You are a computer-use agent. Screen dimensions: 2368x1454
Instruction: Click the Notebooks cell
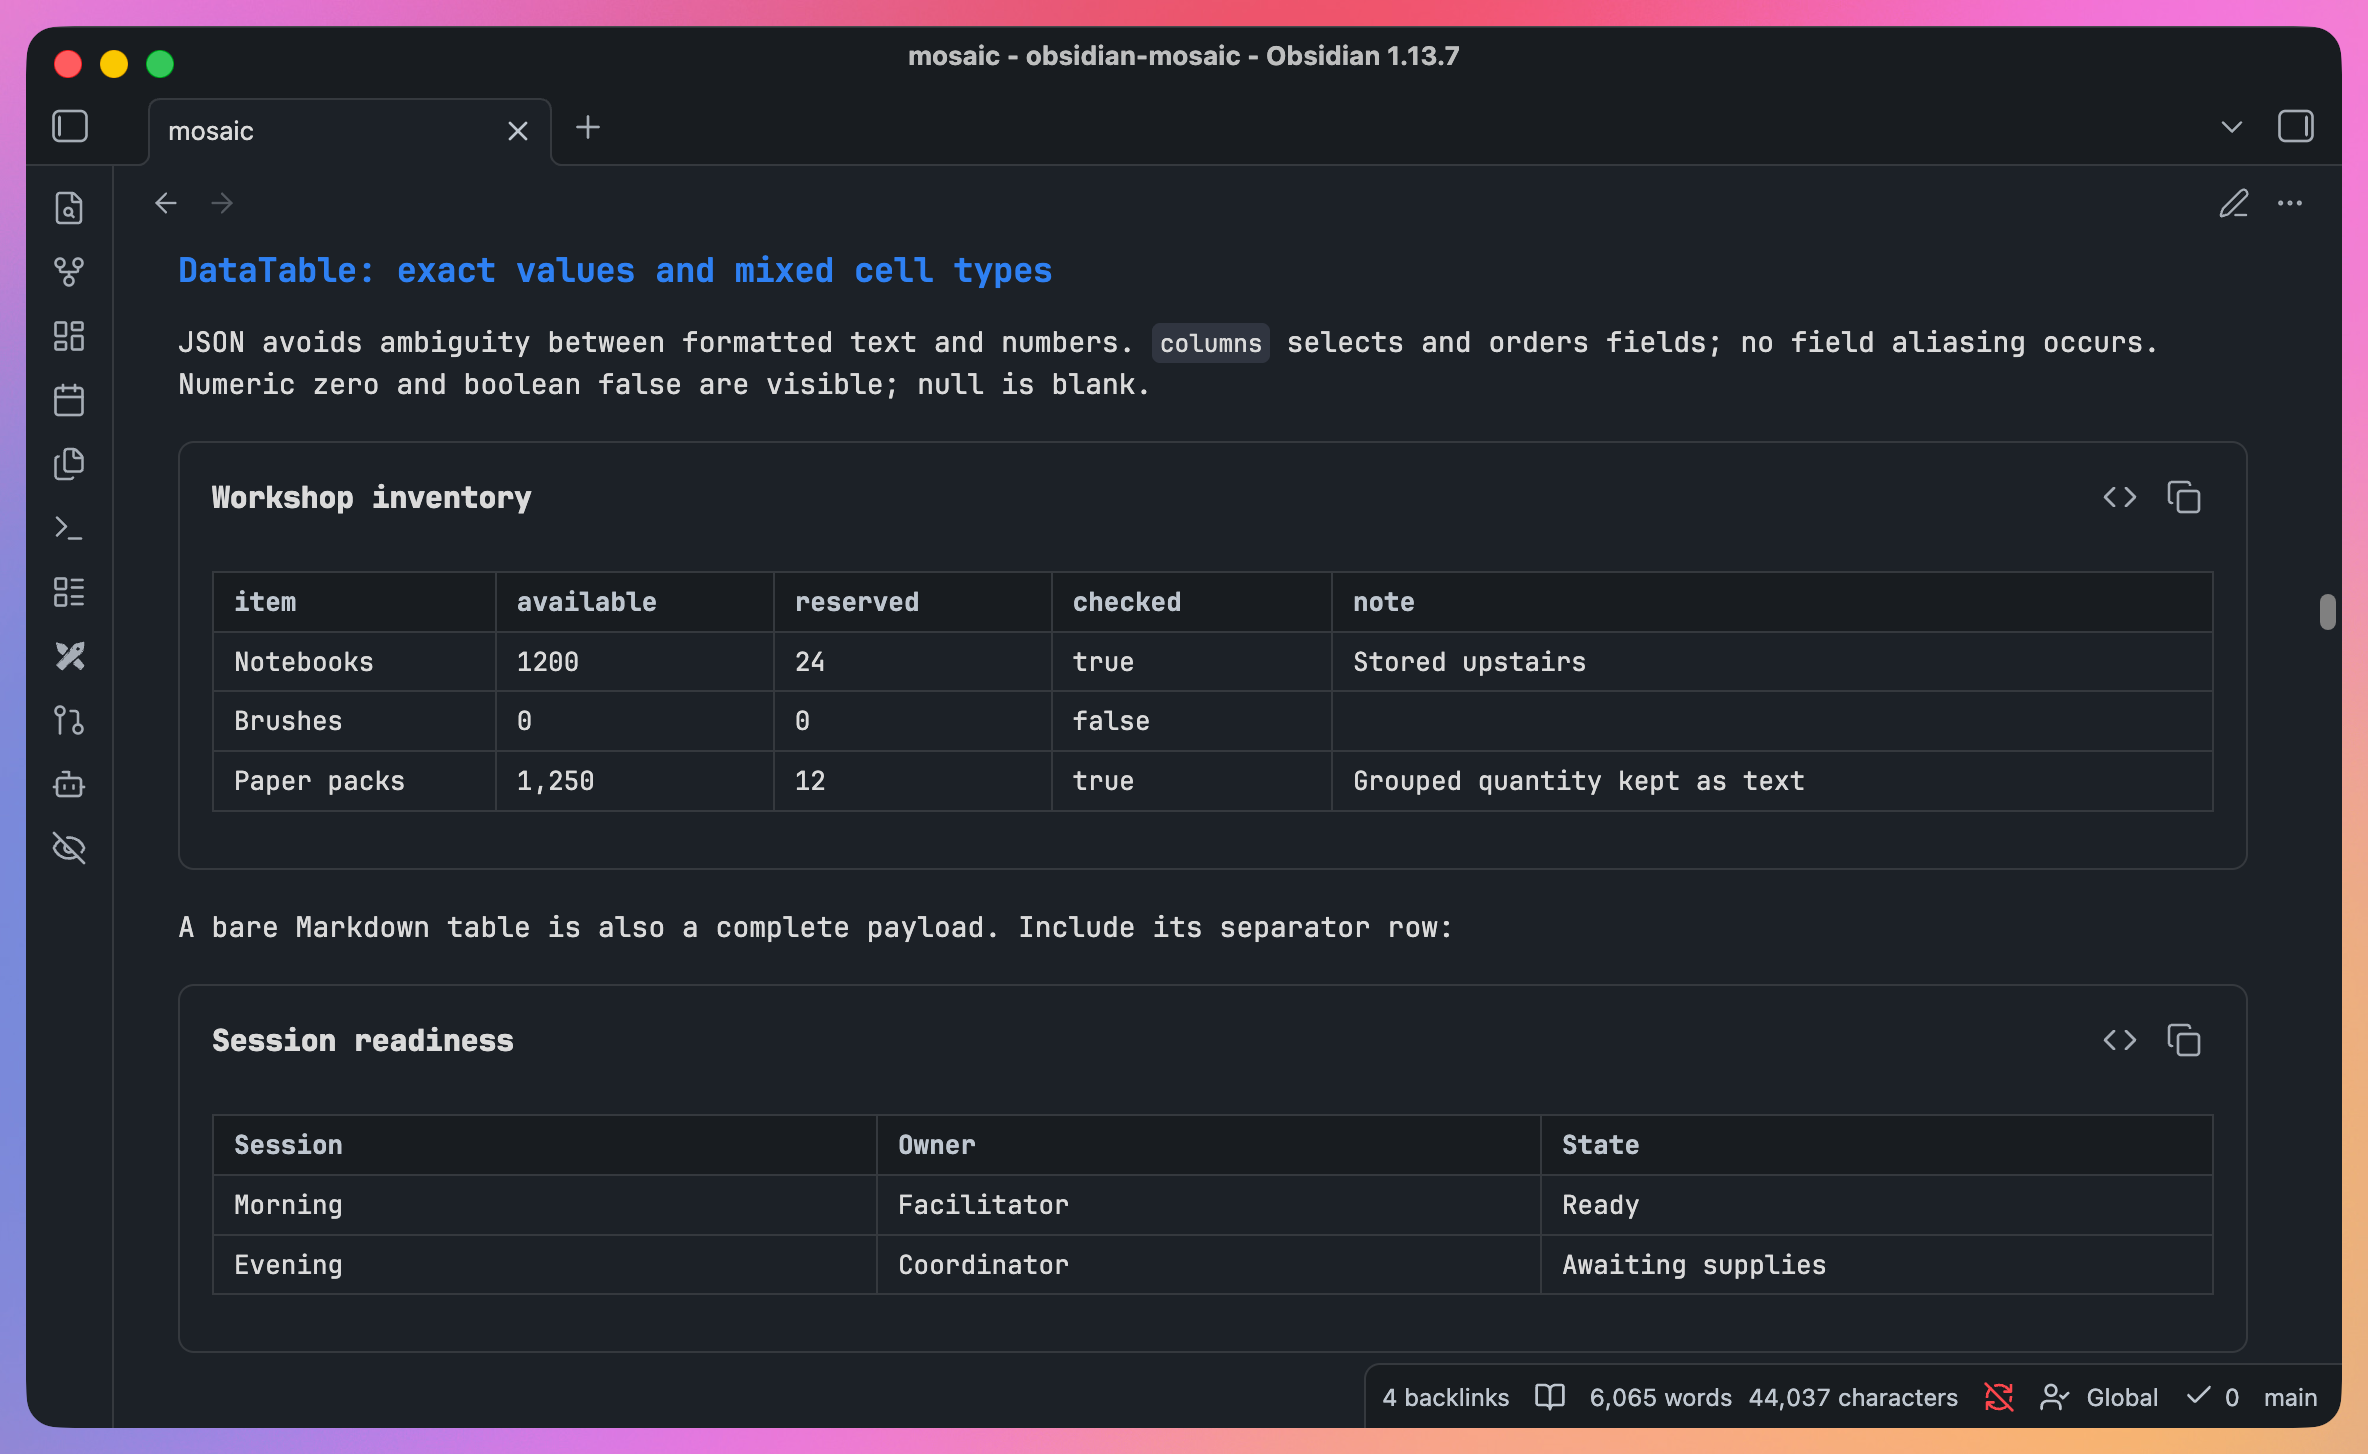coord(354,662)
